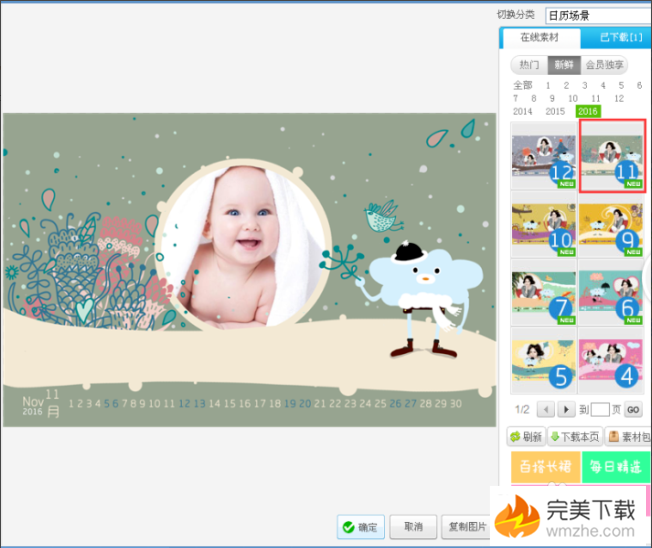
Task: Select the 会员独享 filter tab
Action: 604,65
